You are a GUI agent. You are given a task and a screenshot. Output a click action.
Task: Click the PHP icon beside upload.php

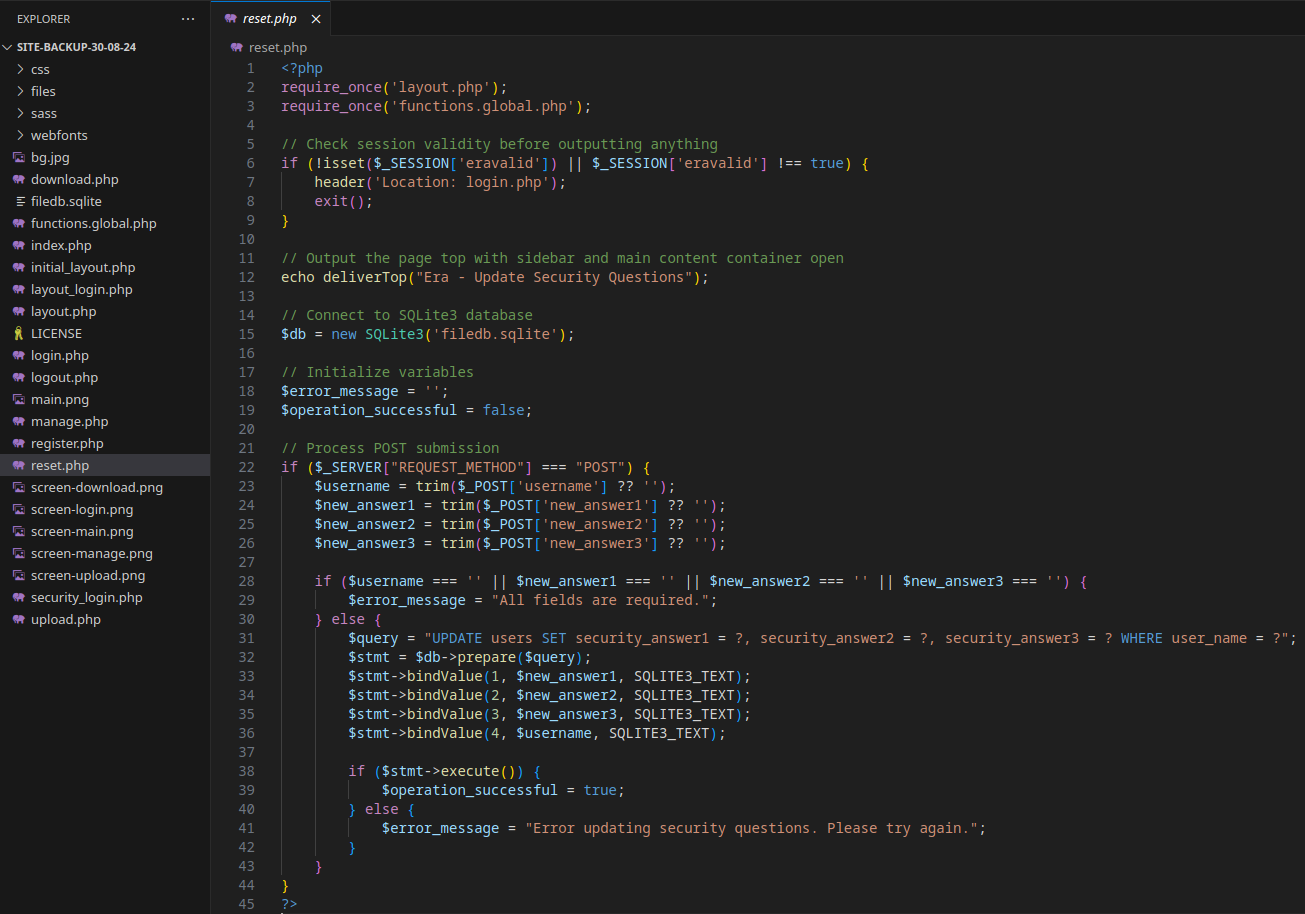tap(19, 620)
